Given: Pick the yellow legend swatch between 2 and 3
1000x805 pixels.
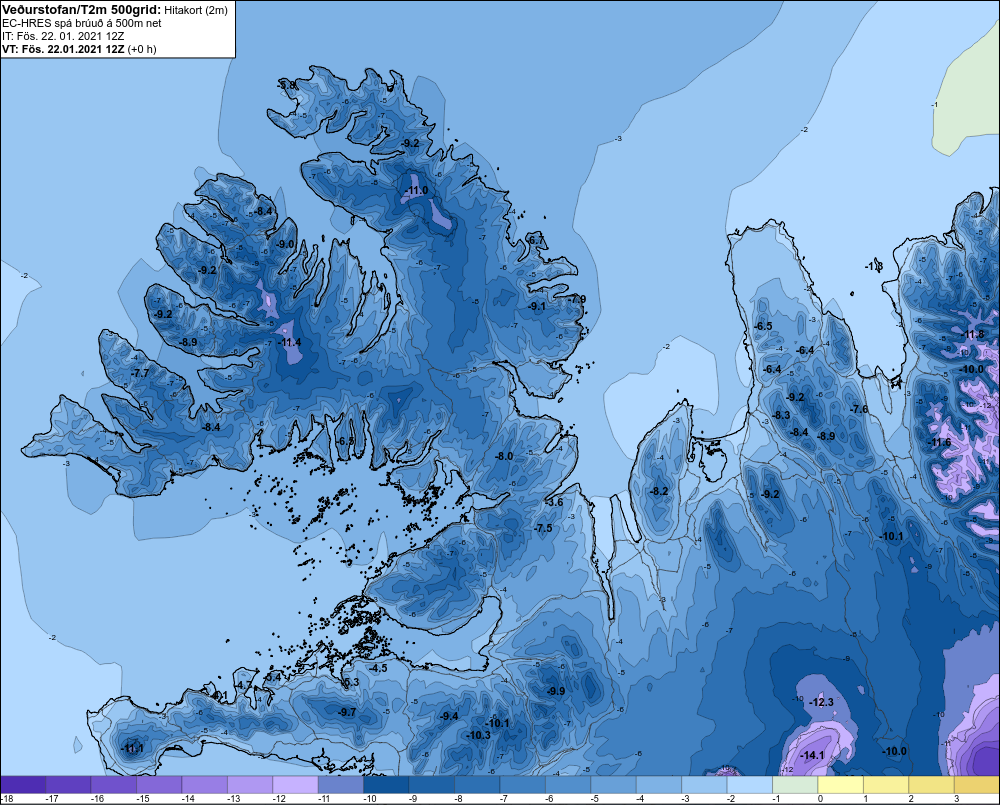Looking at the screenshot, I should [x=931, y=784].
